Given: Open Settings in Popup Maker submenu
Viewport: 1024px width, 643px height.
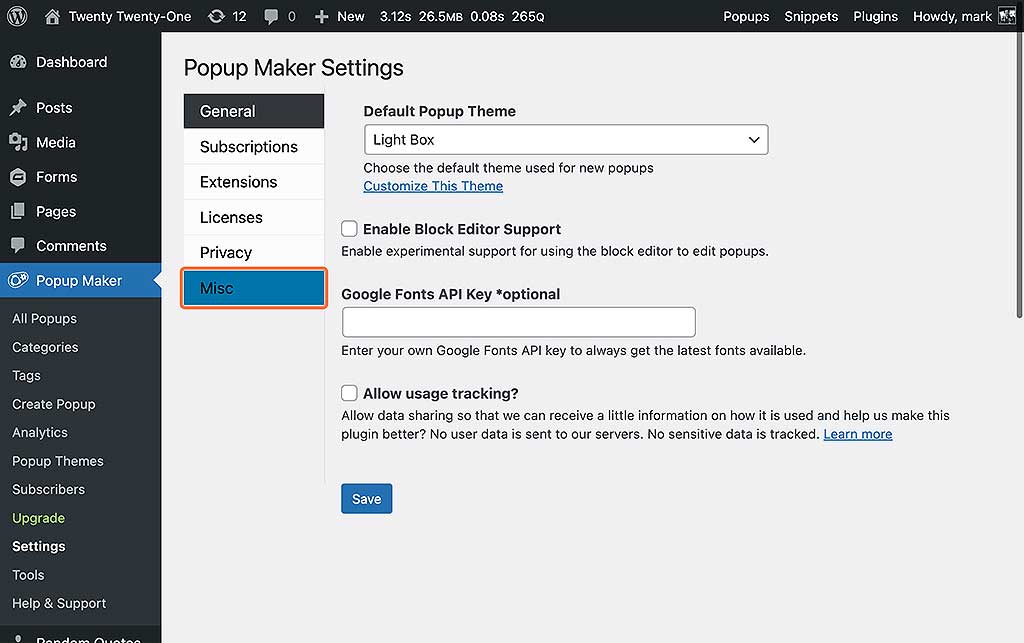Looking at the screenshot, I should pos(39,546).
